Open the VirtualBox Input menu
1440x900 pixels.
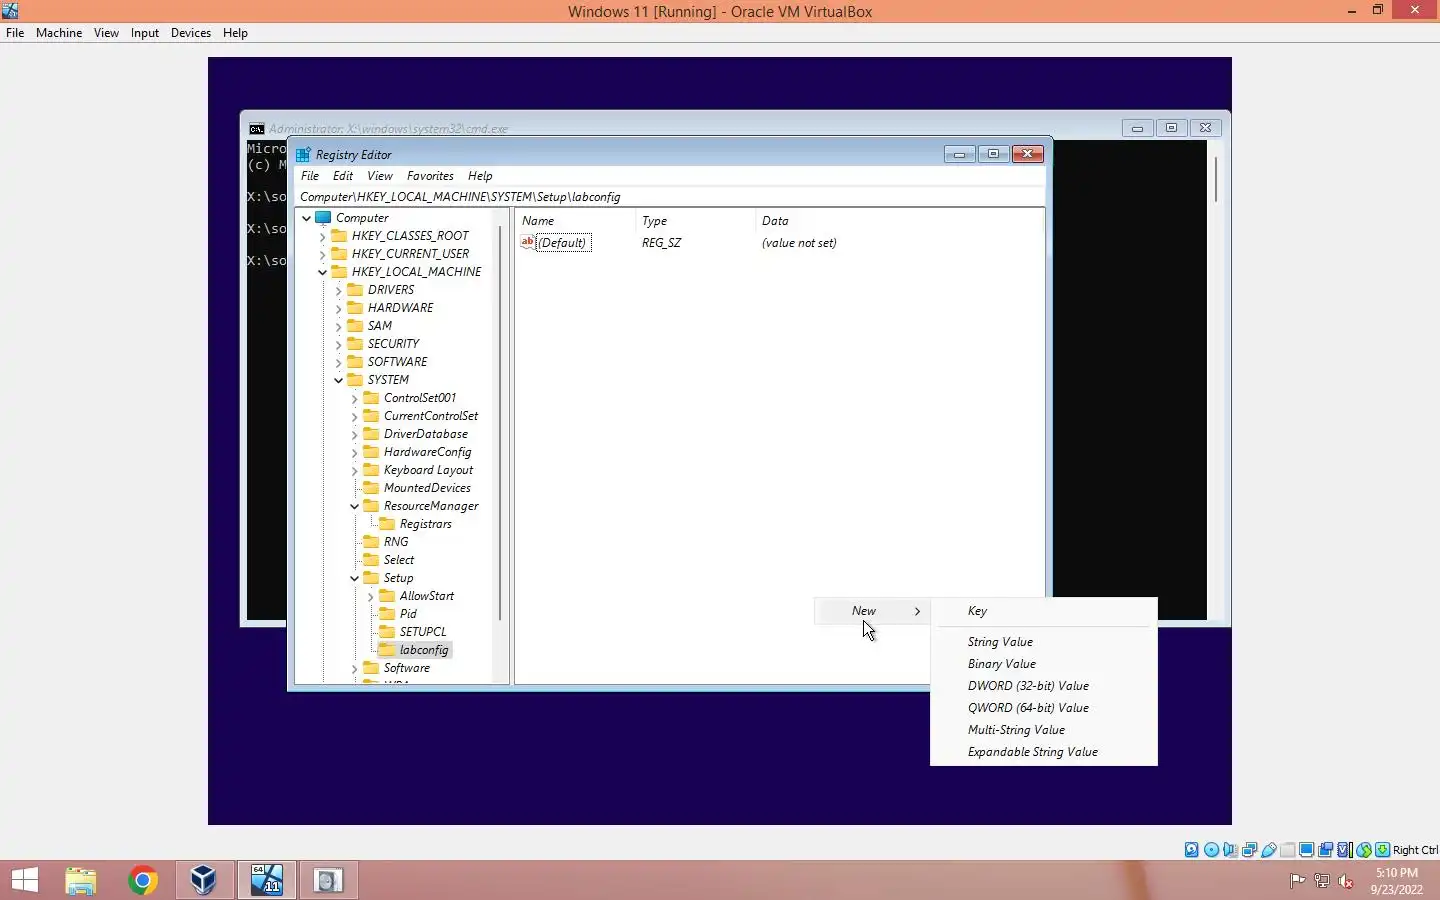[x=145, y=33]
